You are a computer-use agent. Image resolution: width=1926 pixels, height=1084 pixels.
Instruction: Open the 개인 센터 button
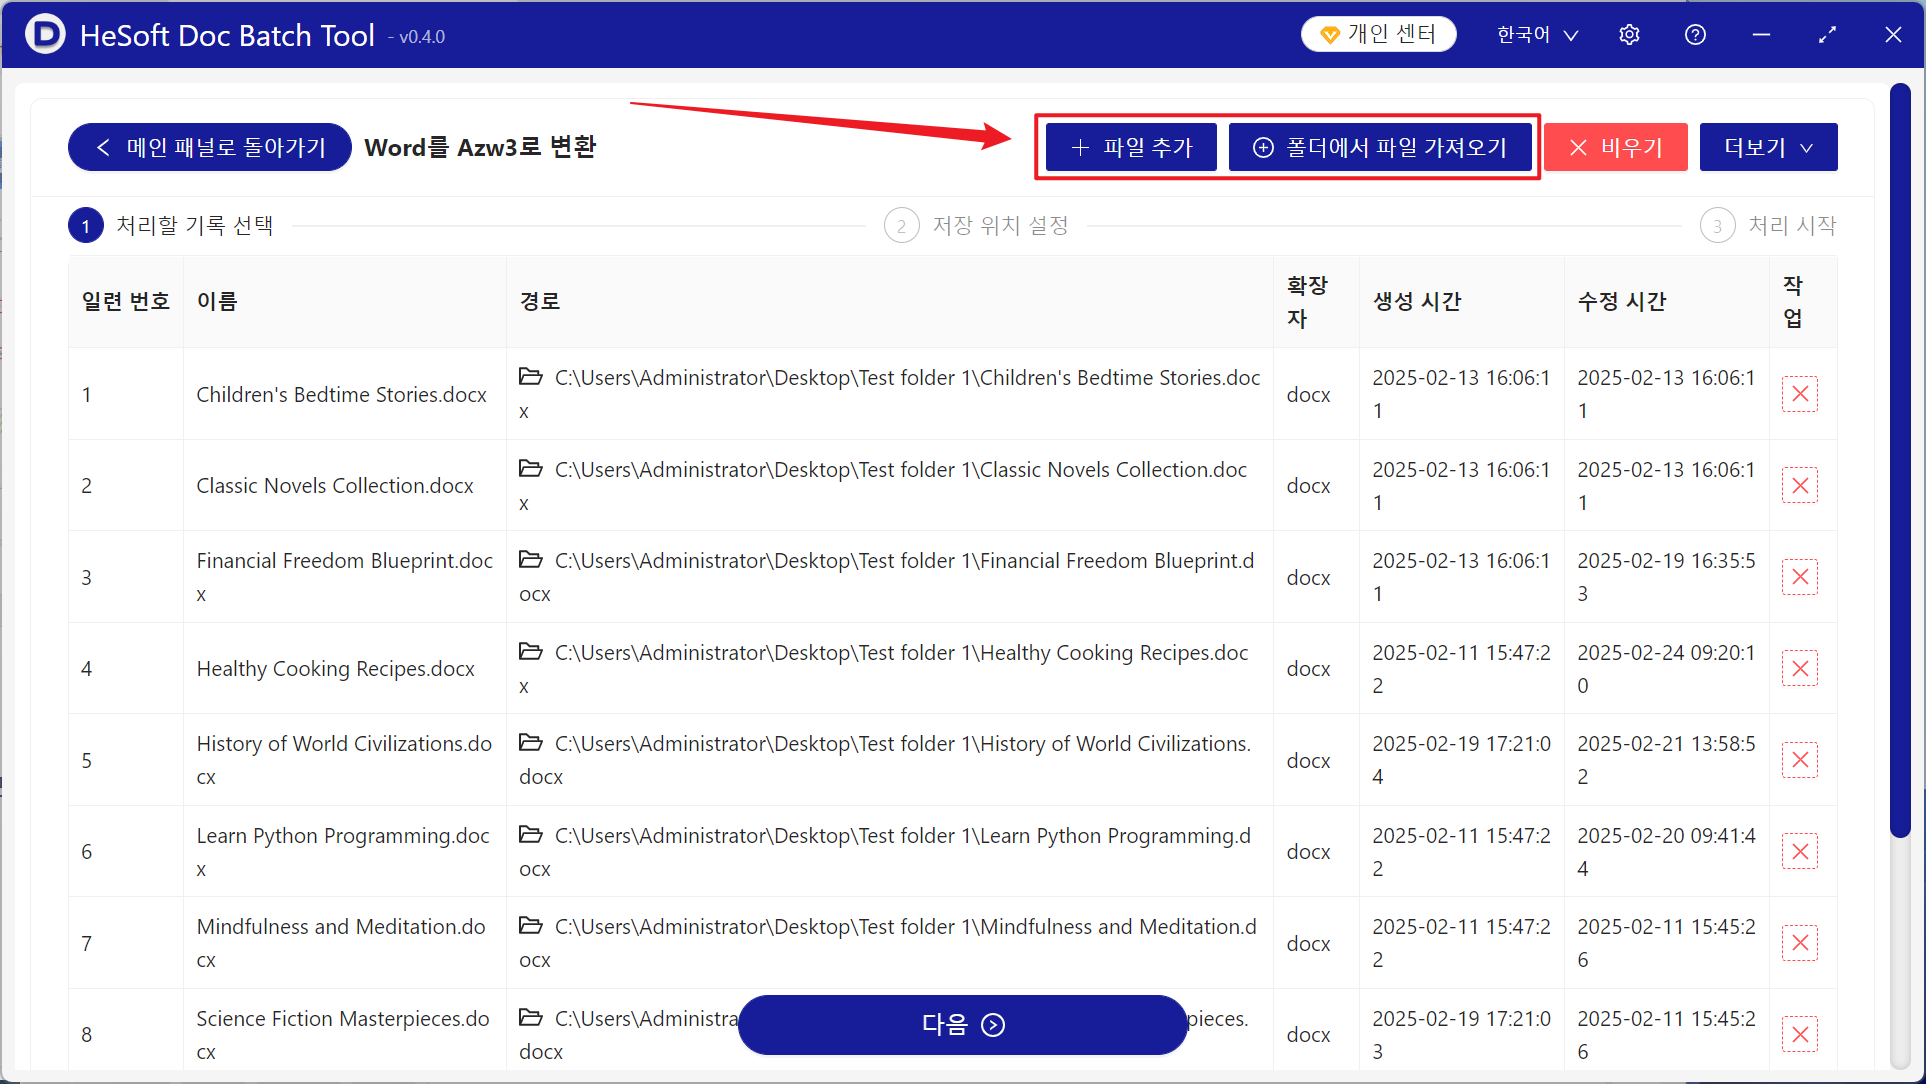click(x=1379, y=35)
